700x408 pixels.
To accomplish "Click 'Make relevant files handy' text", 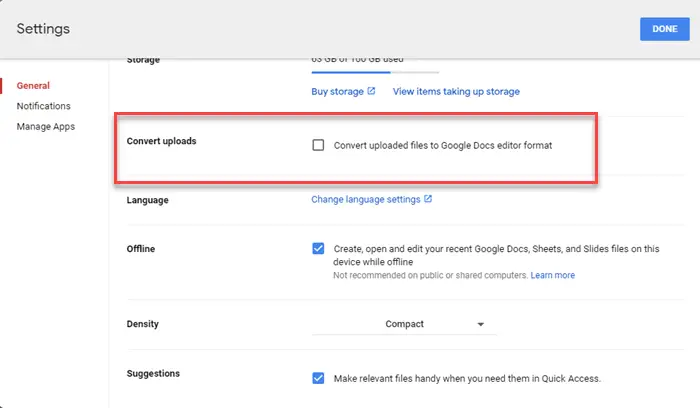I will coord(467,379).
